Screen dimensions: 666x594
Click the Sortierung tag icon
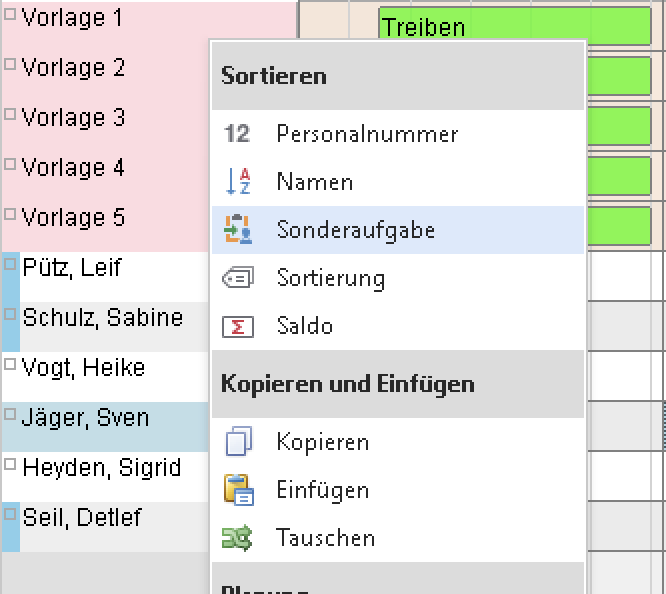coord(238,278)
